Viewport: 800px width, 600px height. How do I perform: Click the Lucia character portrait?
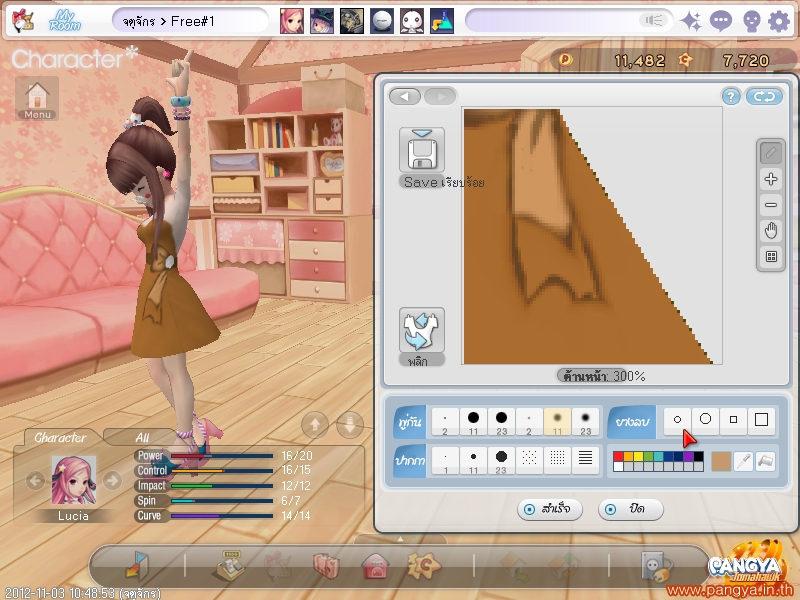[73, 481]
